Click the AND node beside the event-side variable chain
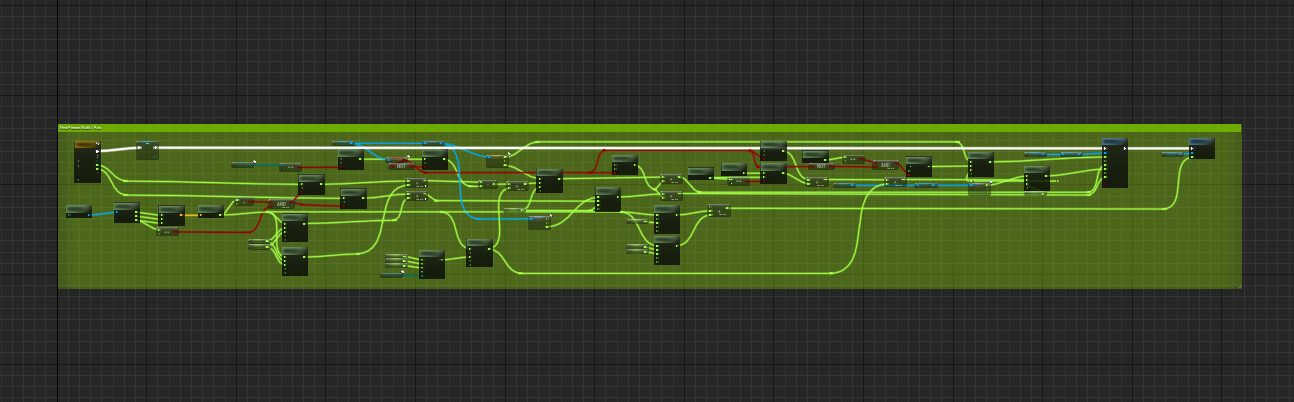 click(x=281, y=204)
